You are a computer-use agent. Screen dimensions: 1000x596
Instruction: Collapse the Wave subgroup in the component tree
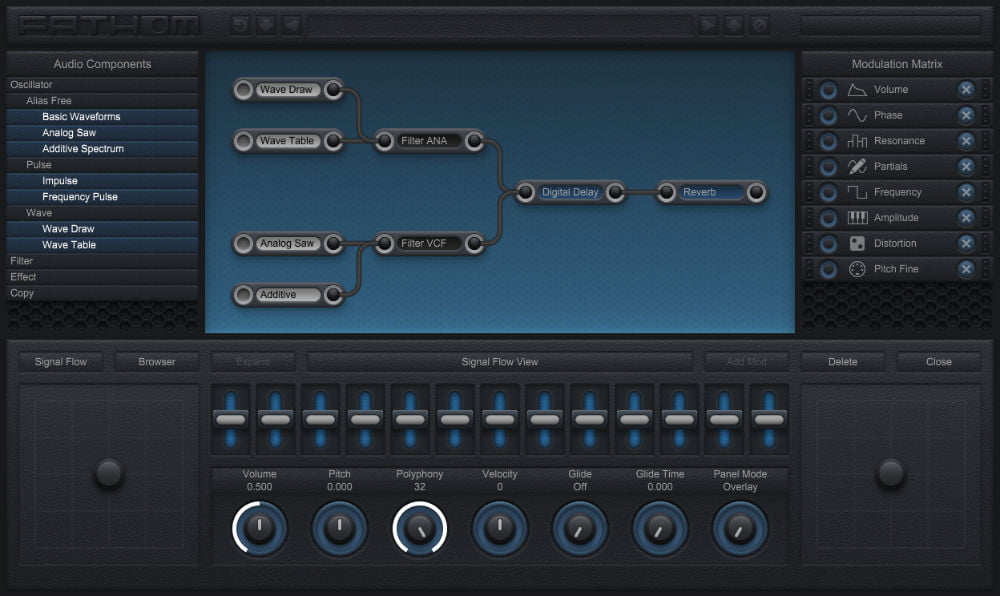click(102, 212)
